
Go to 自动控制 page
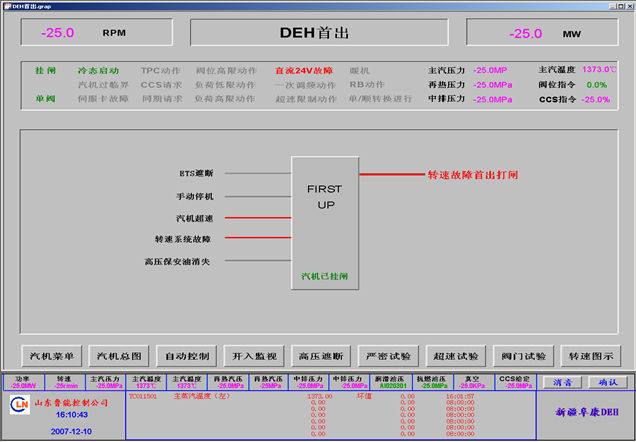coord(187,356)
